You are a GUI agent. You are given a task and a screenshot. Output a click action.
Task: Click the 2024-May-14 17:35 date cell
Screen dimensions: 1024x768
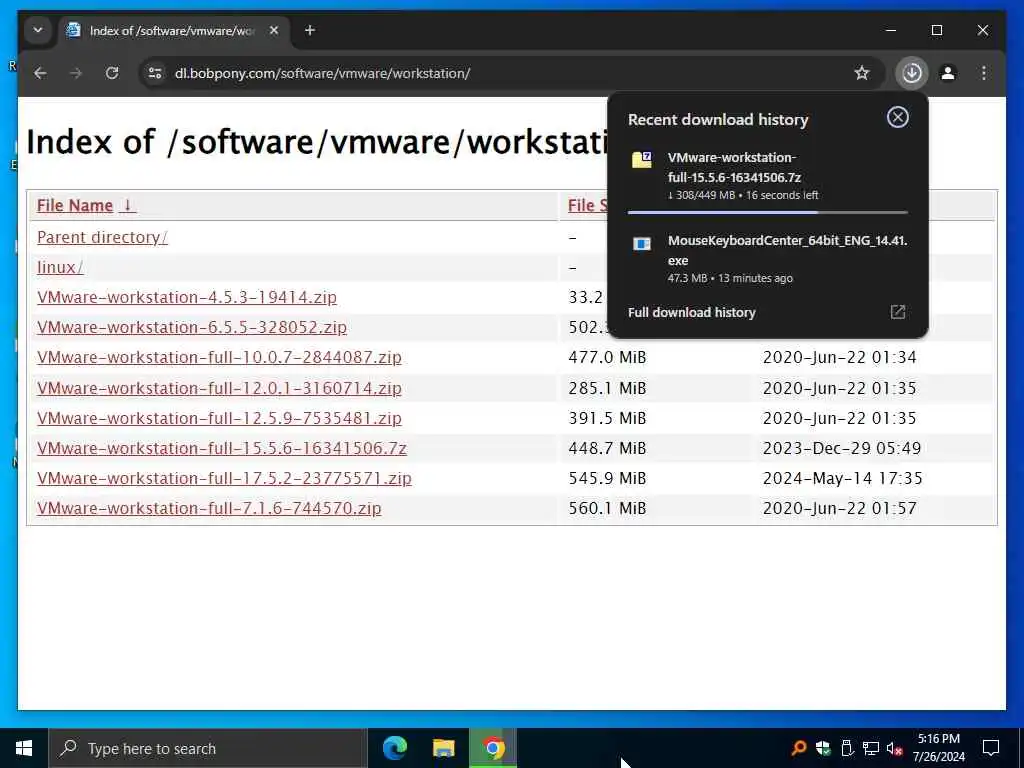click(842, 478)
